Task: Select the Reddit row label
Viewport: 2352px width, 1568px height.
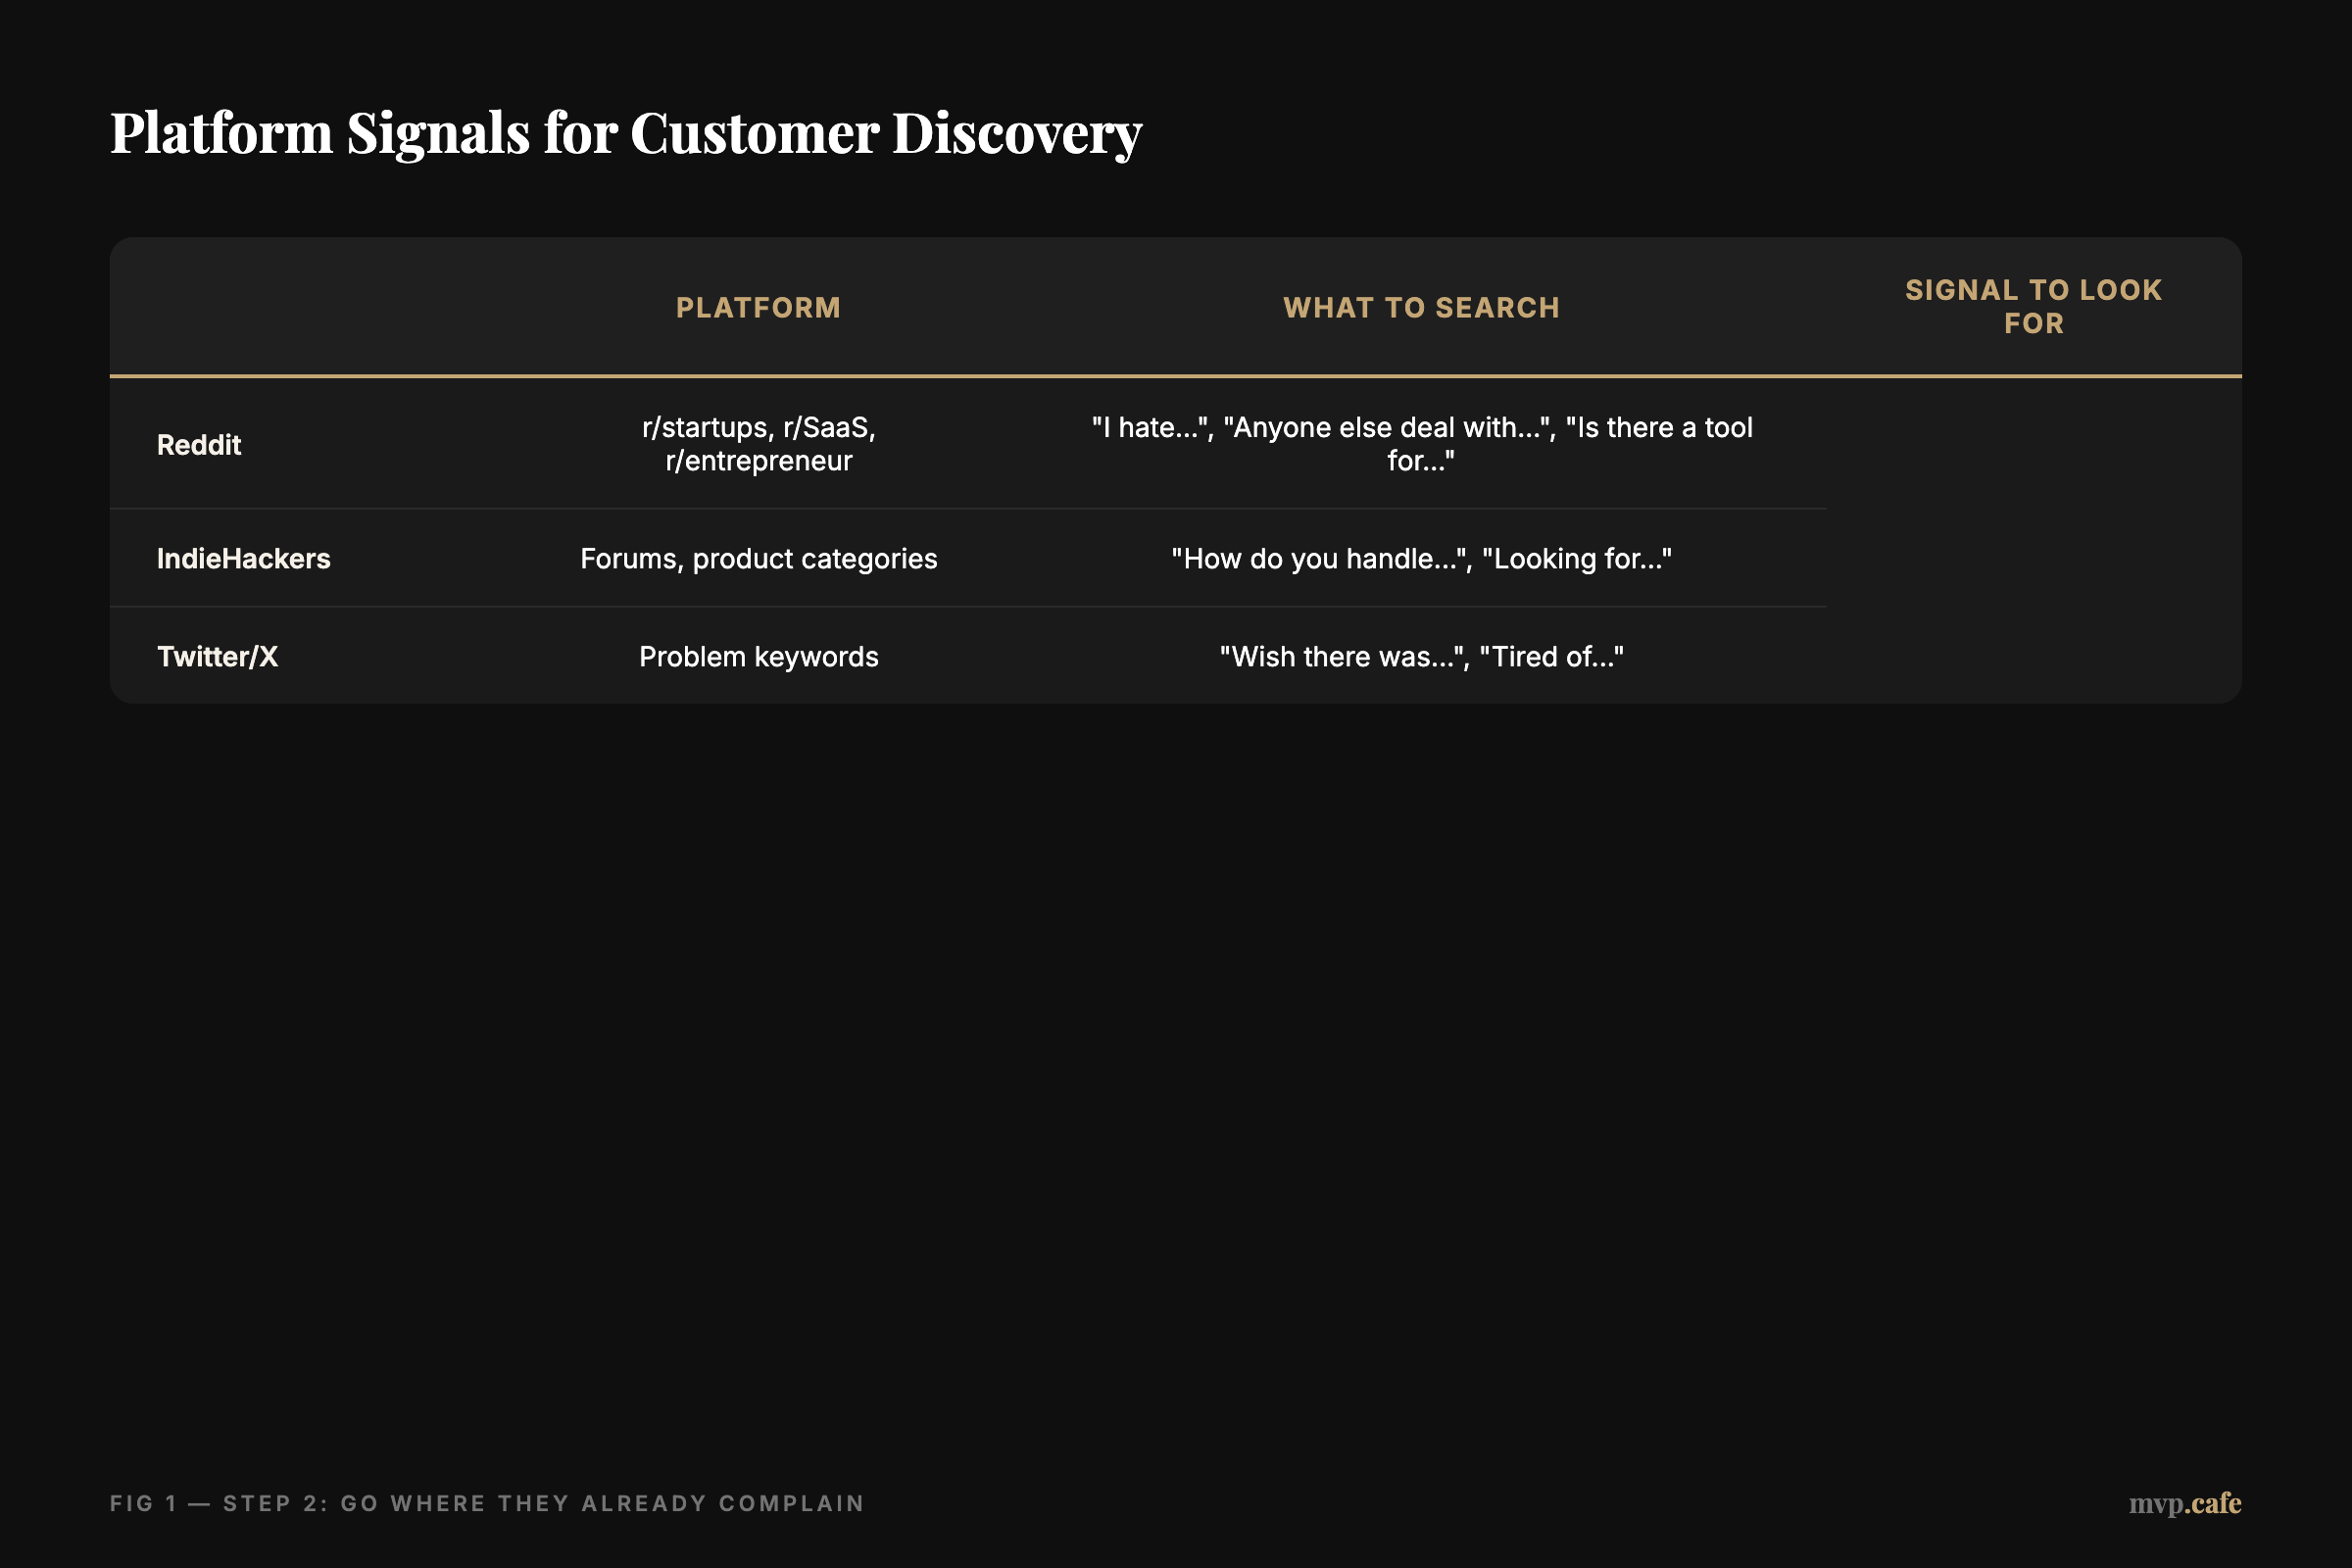Action: pyautogui.click(x=198, y=445)
